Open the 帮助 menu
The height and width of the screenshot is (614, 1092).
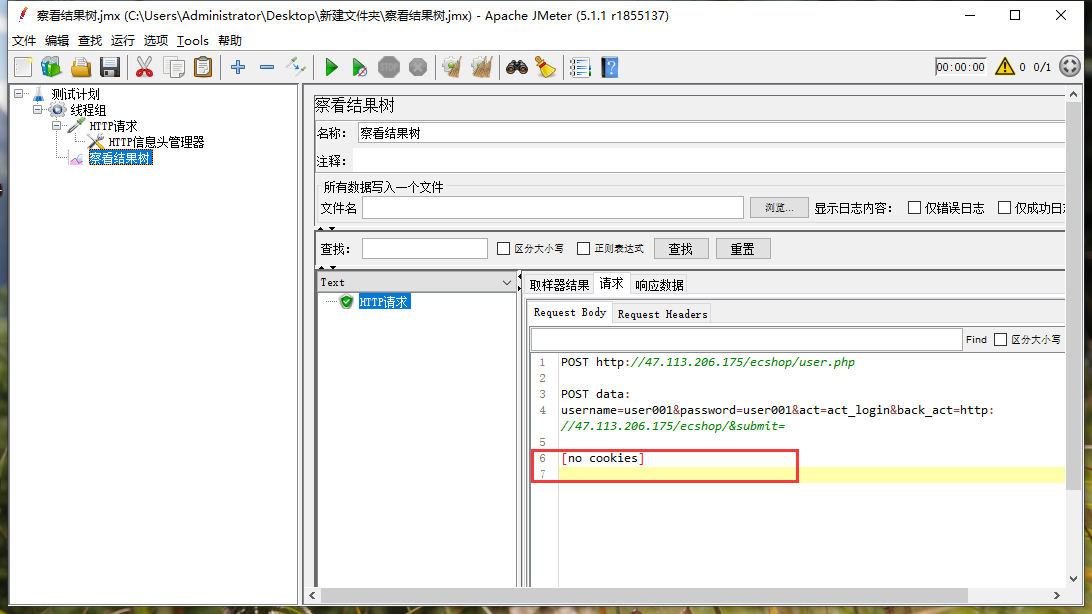[x=230, y=40]
